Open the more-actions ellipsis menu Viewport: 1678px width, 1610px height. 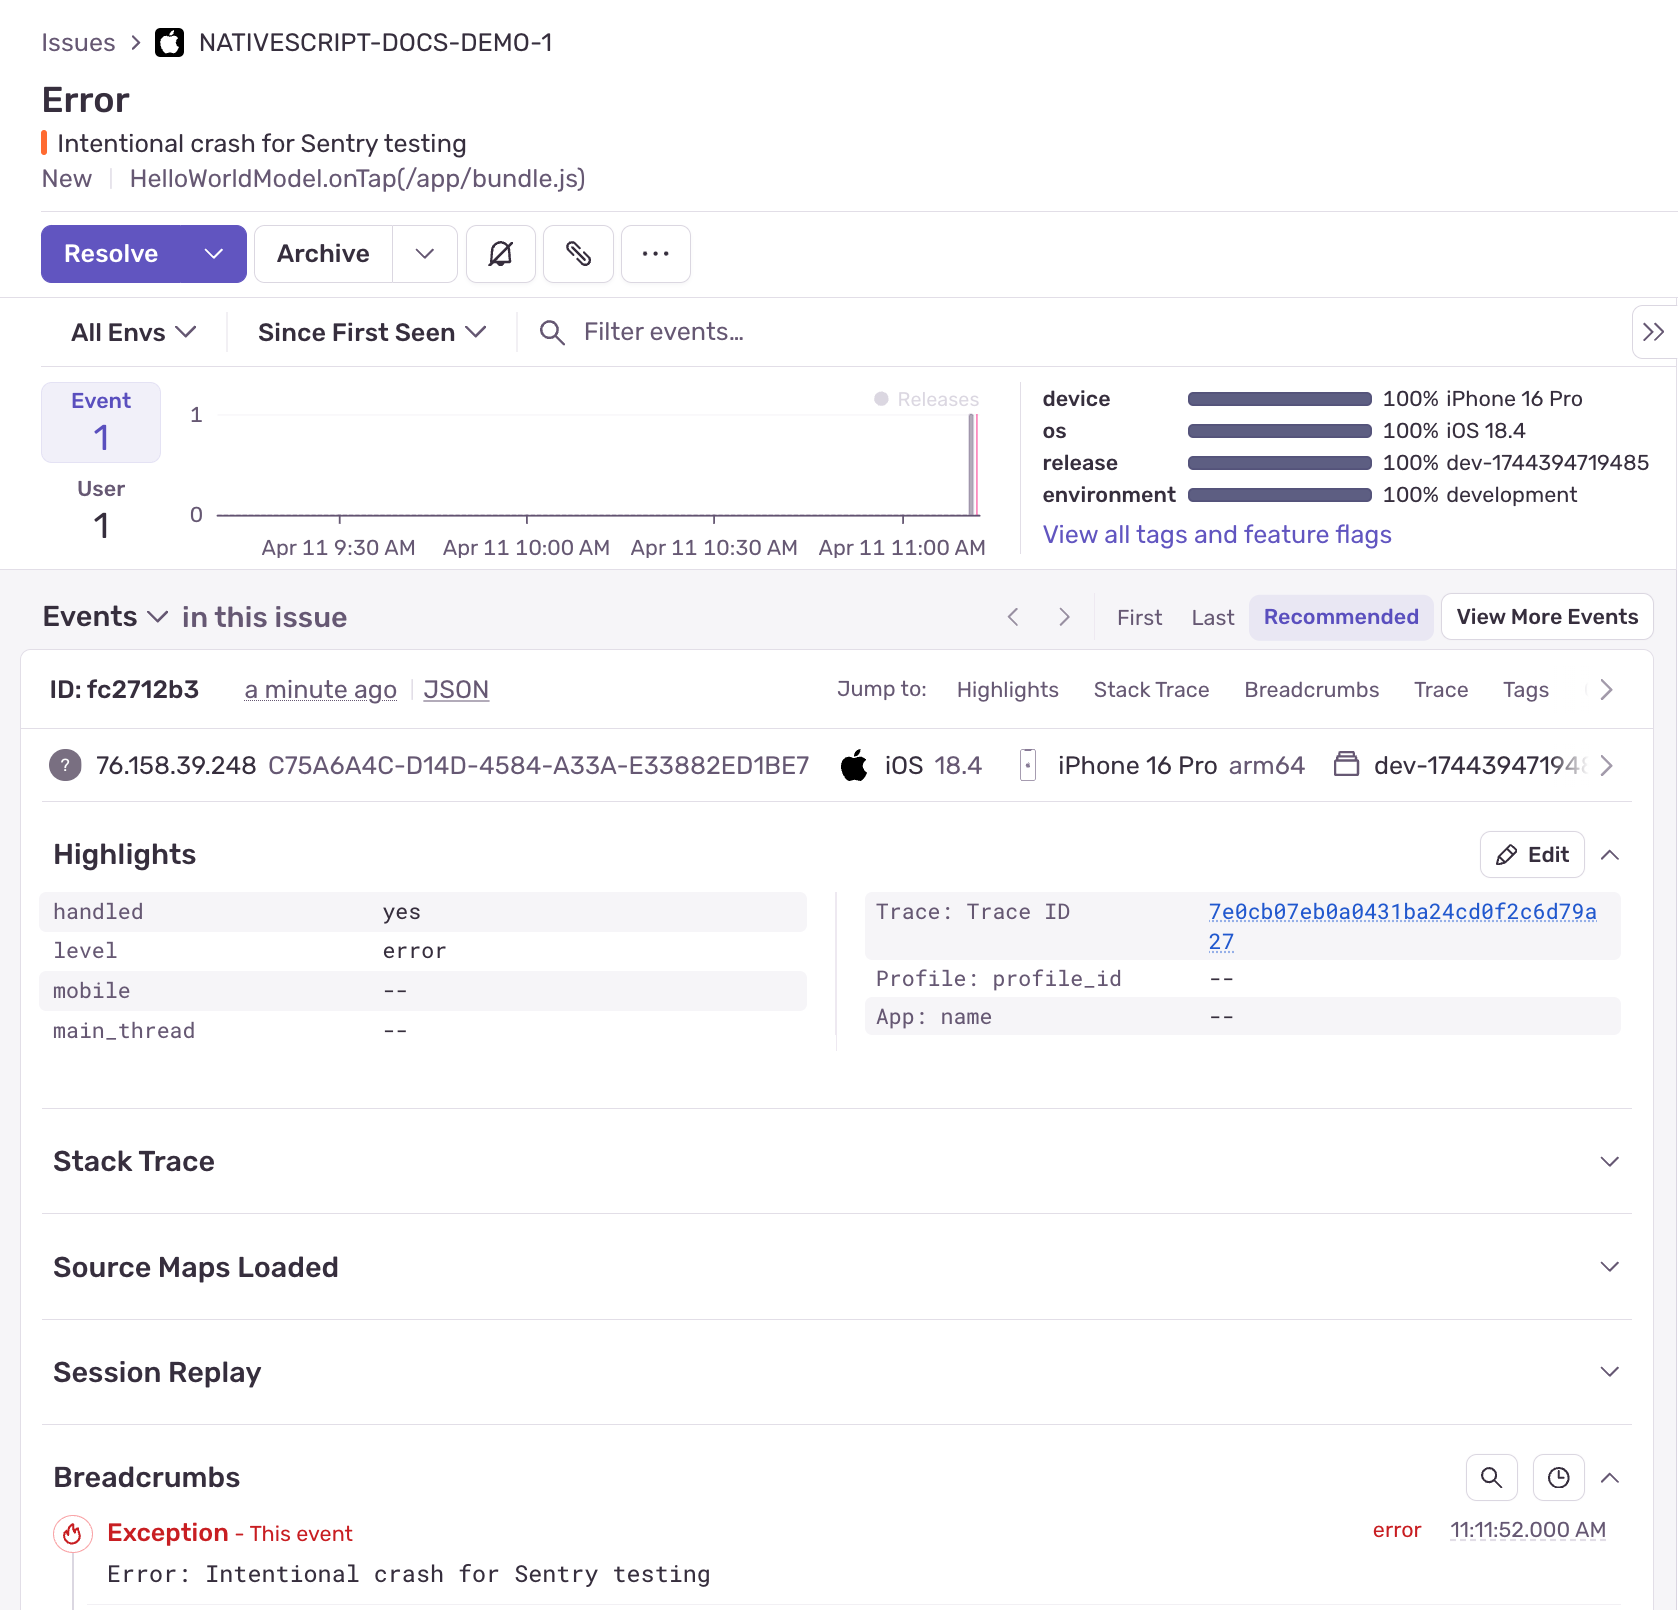coord(655,254)
